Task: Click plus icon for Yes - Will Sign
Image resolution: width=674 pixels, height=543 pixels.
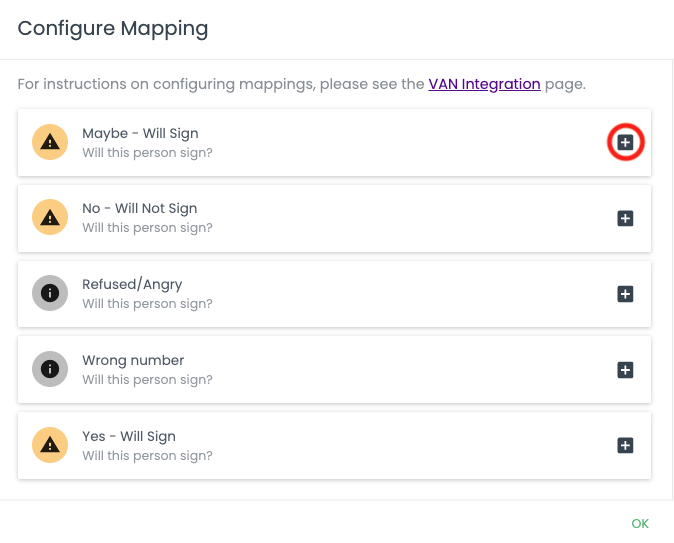Action: pos(625,445)
